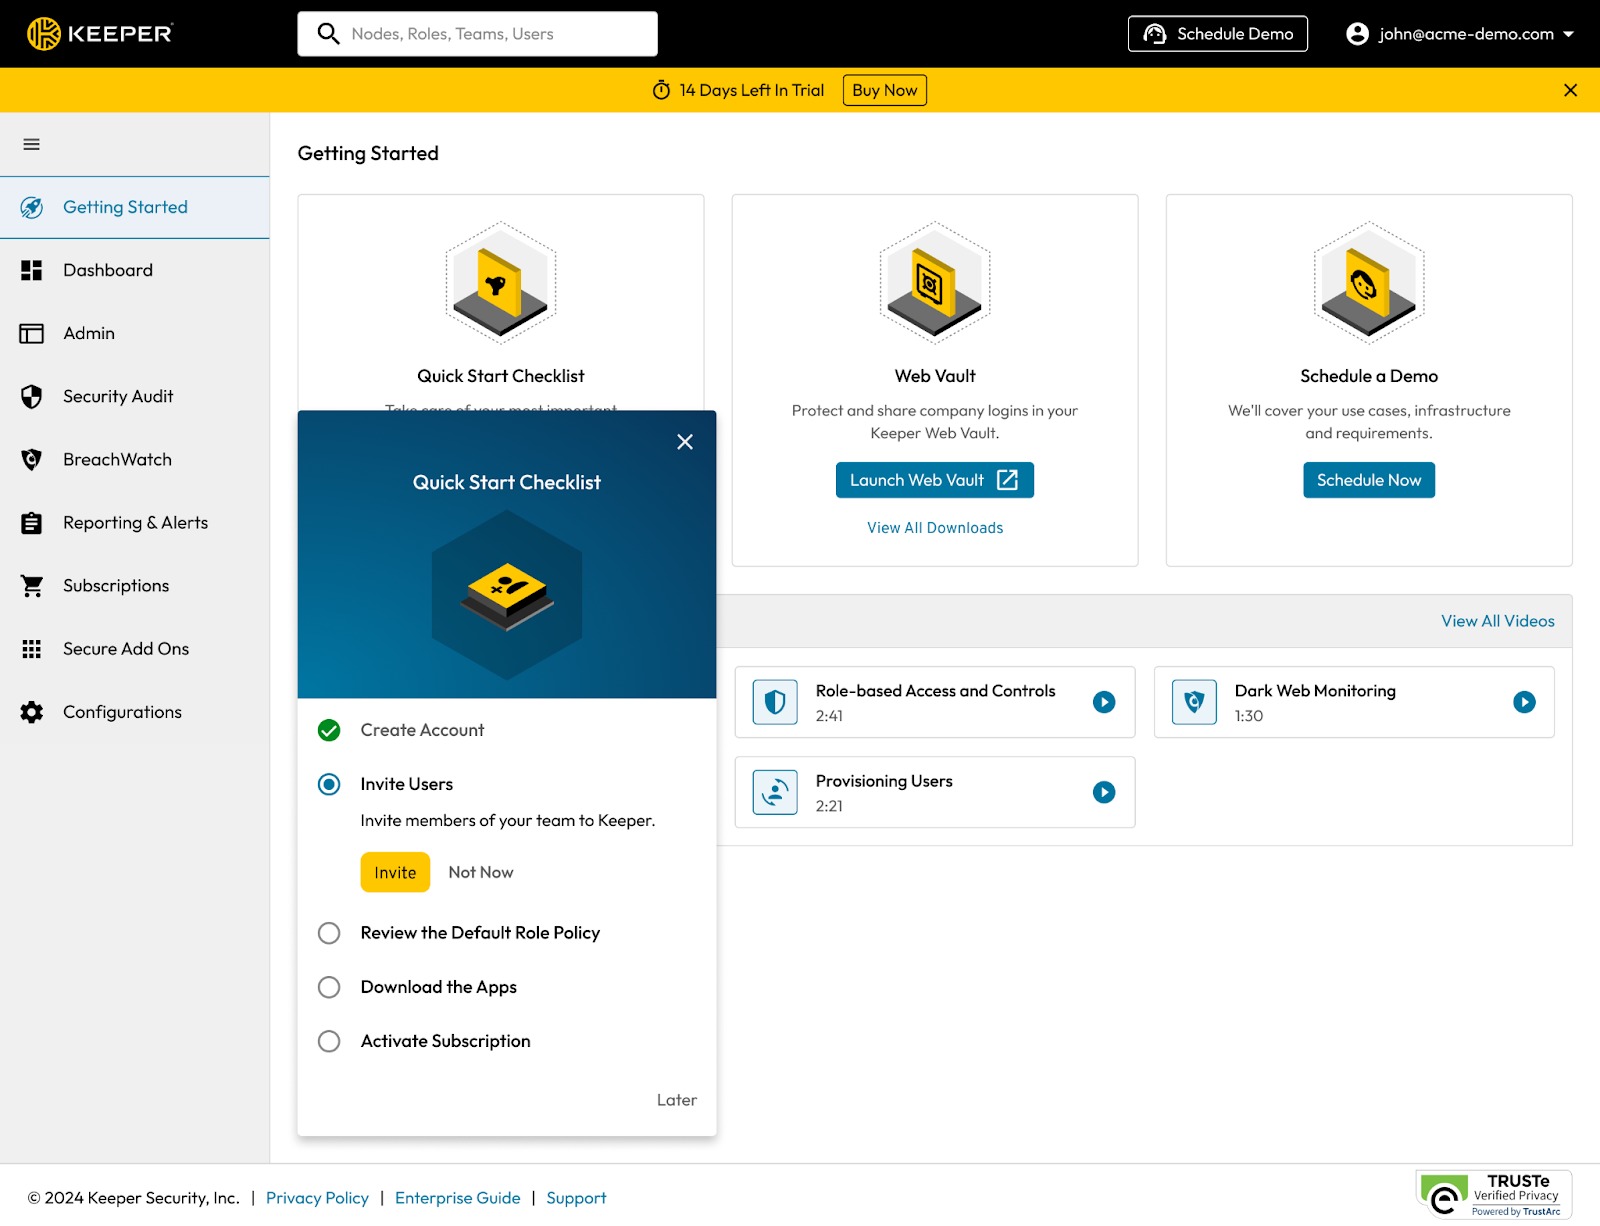Viewport: 1600px width, 1226px height.
Task: Play the Role-based Access and Controls video
Action: point(1103,702)
